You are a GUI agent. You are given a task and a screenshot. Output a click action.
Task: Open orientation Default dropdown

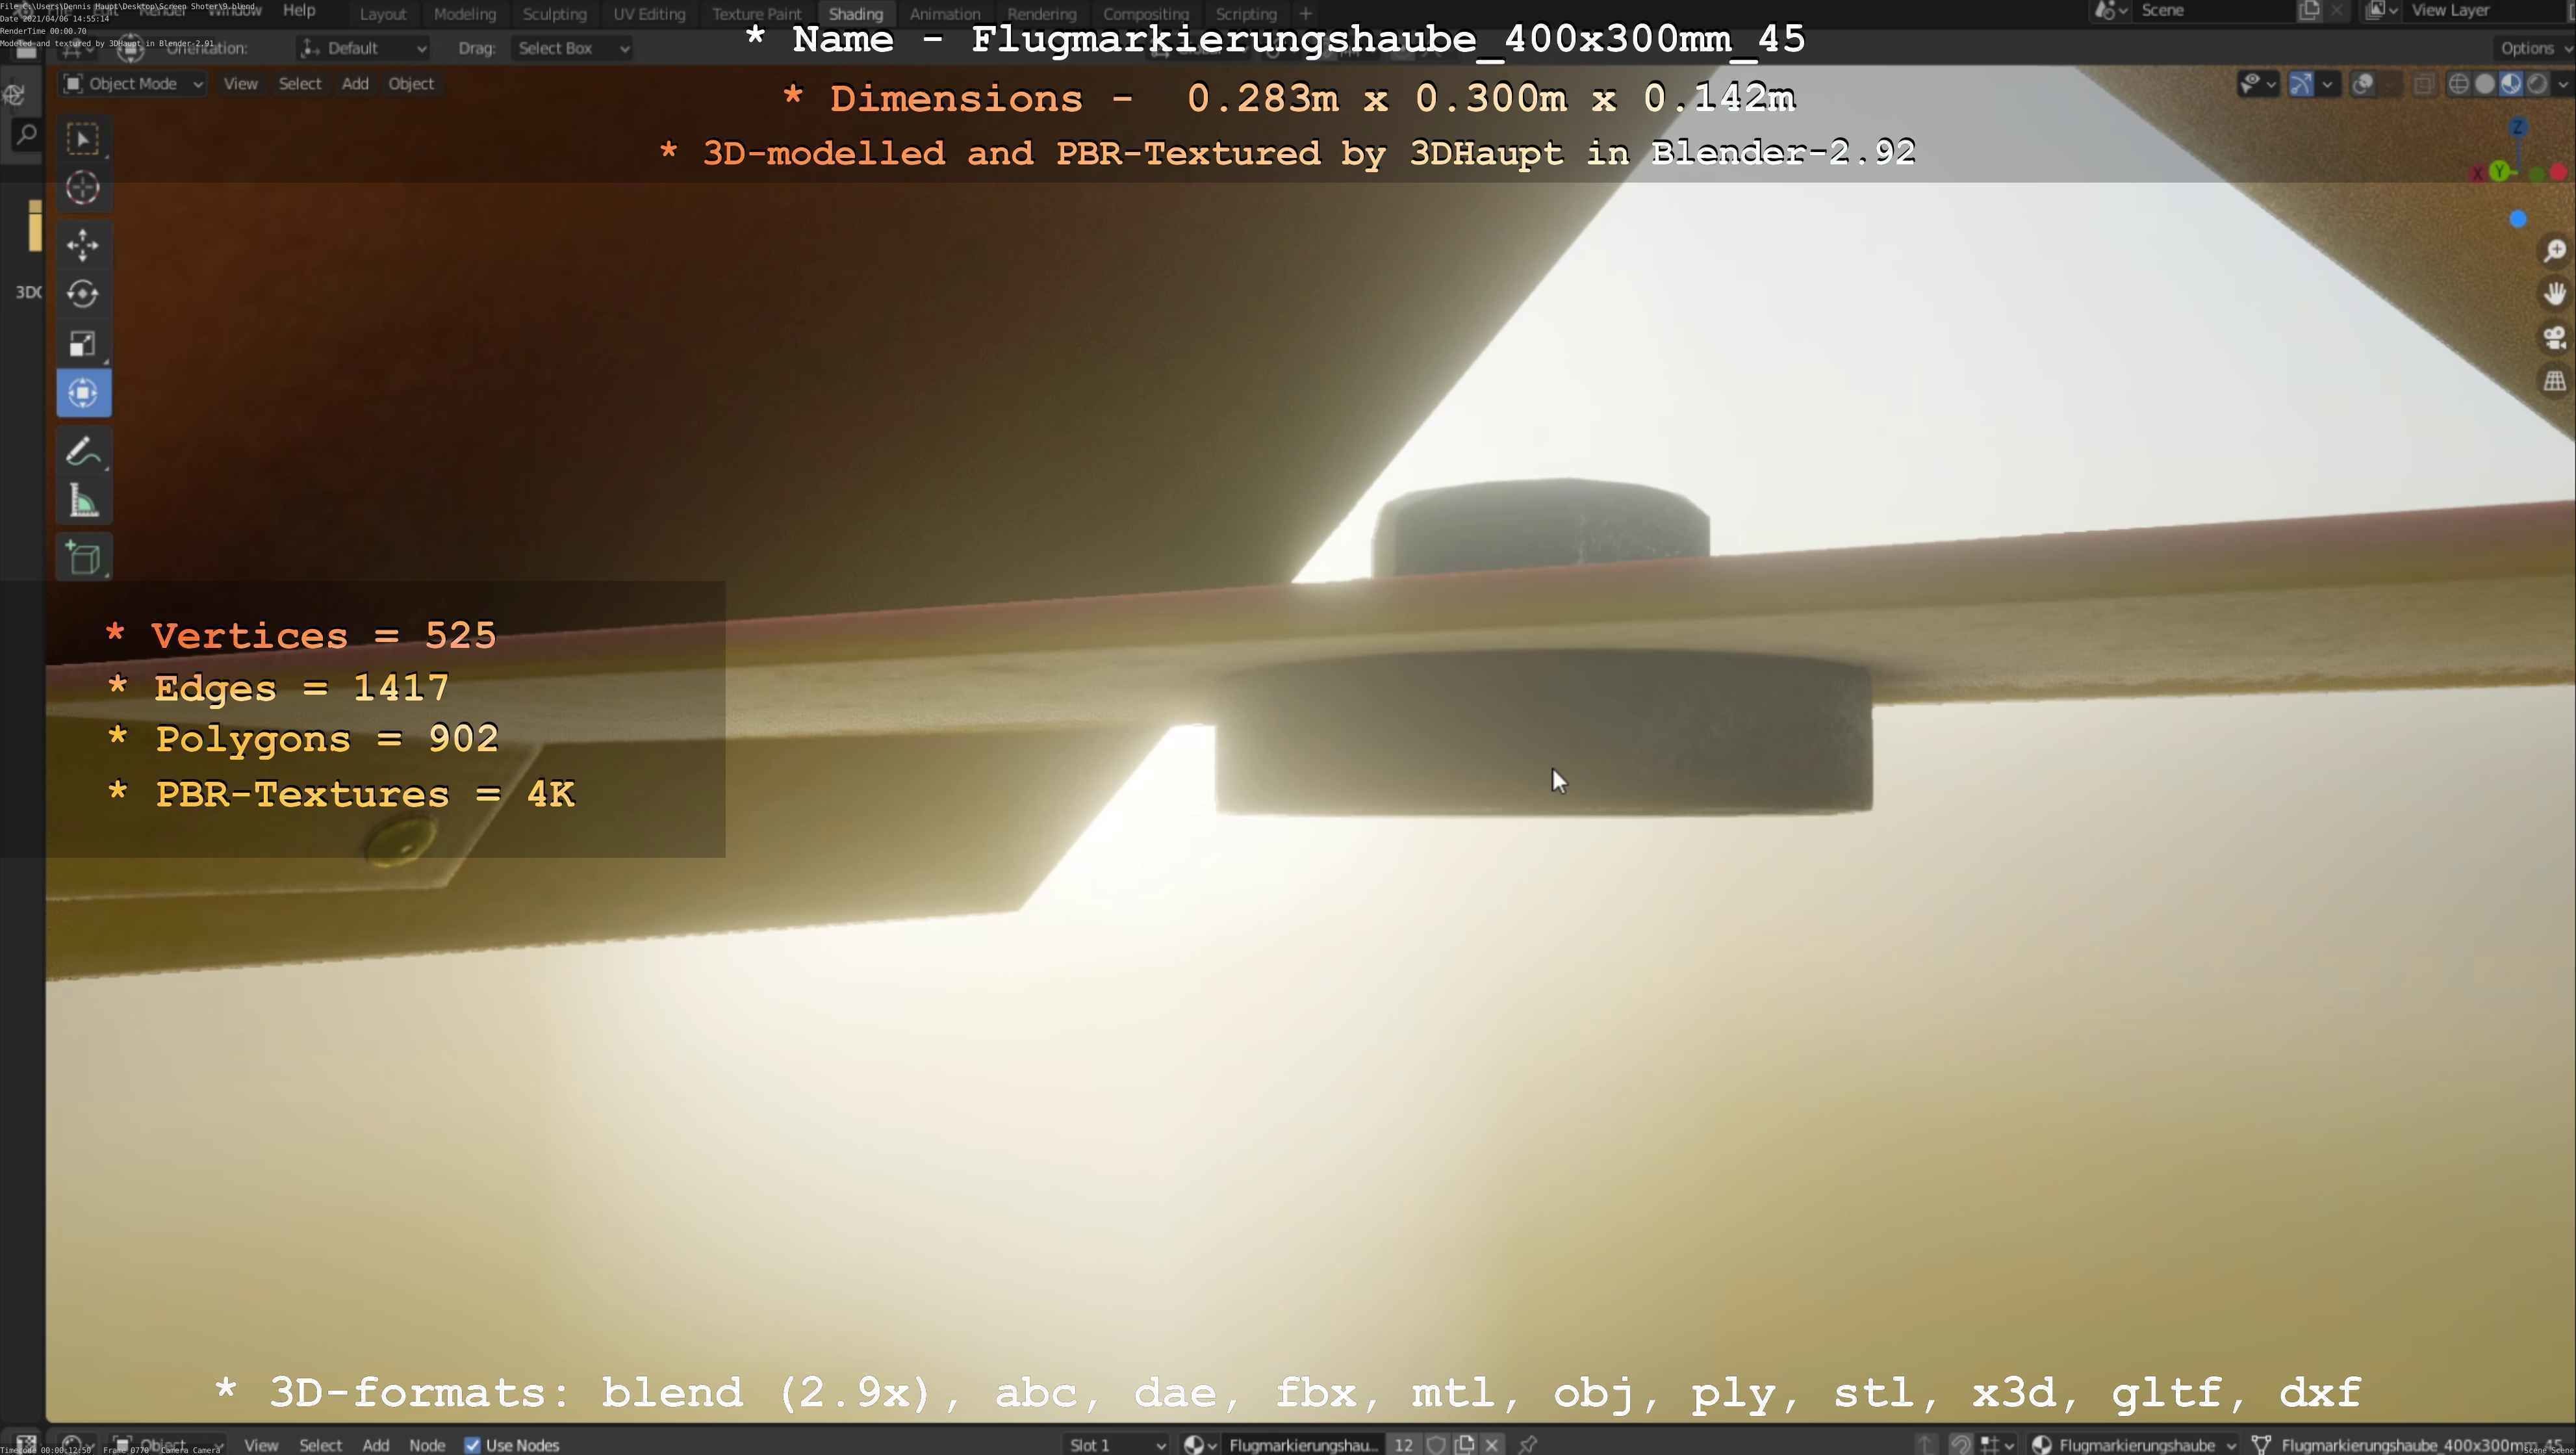click(363, 48)
